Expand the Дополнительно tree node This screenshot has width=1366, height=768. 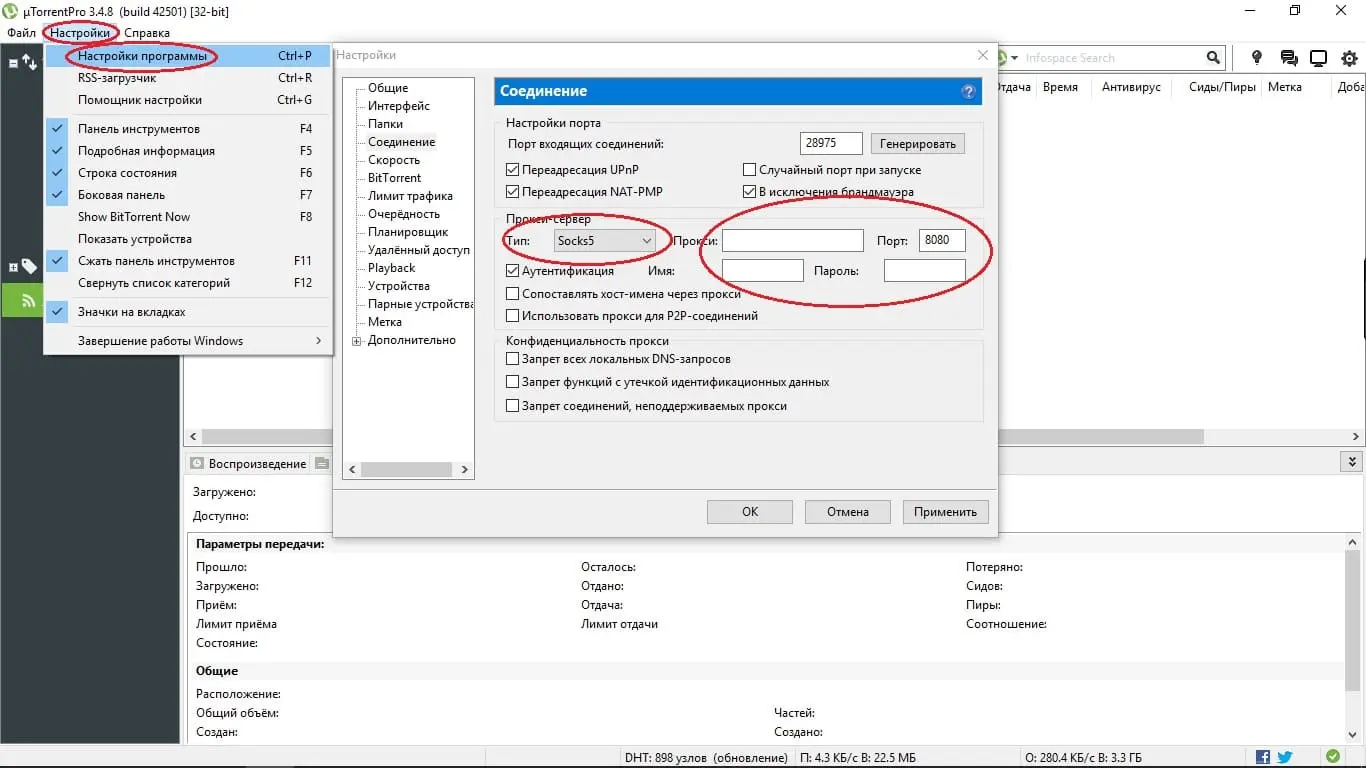tap(357, 340)
